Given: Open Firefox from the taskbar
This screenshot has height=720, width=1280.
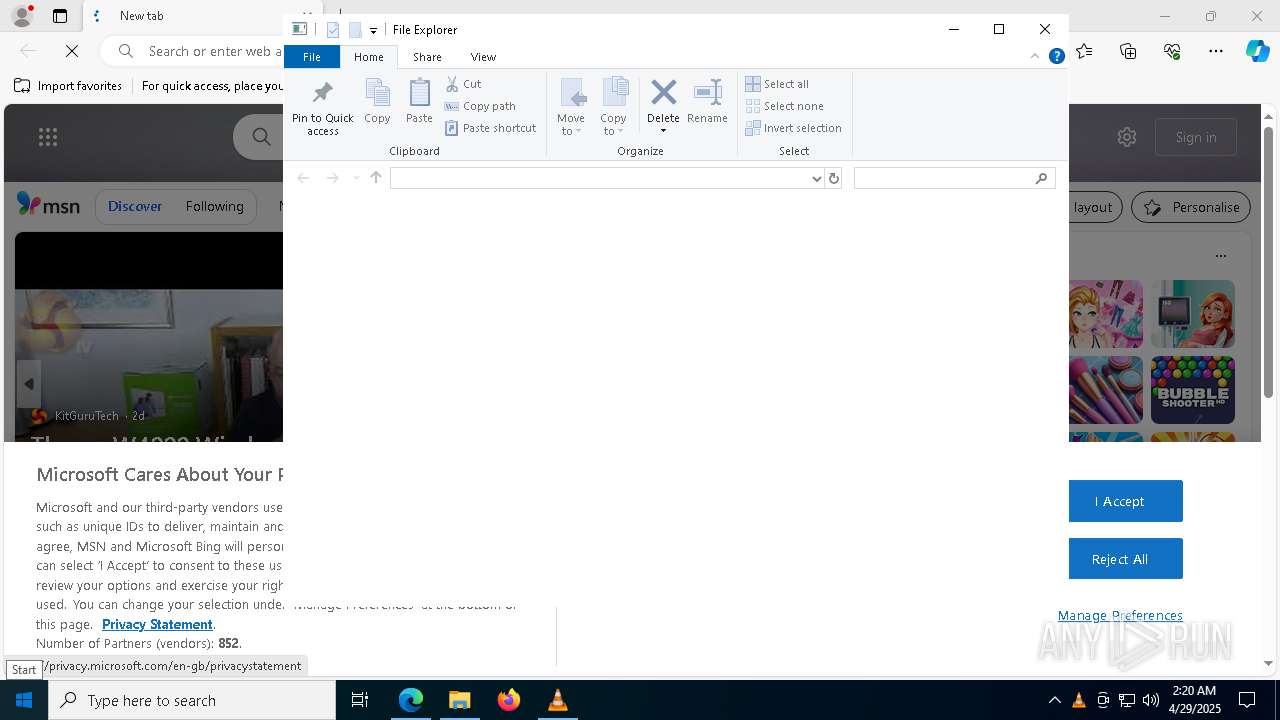Looking at the screenshot, I should point(509,700).
